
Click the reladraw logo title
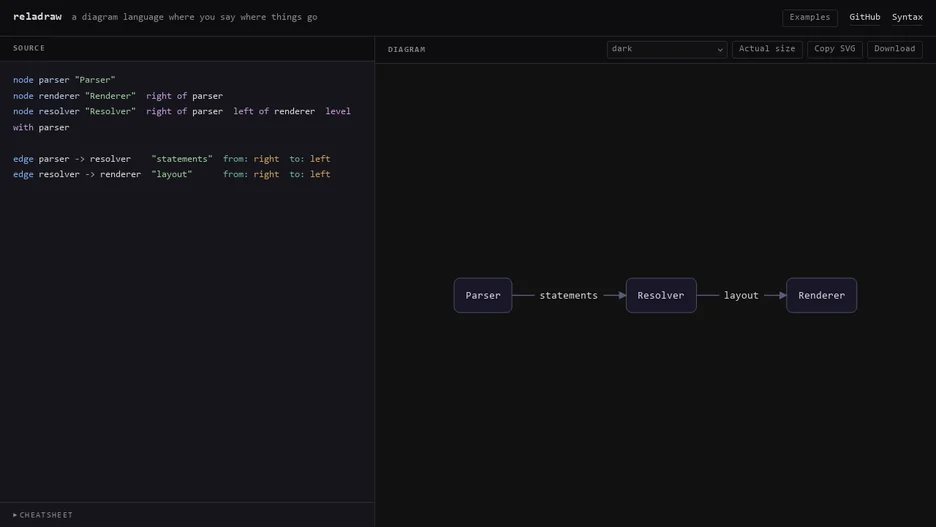pyautogui.click(x=37, y=17)
